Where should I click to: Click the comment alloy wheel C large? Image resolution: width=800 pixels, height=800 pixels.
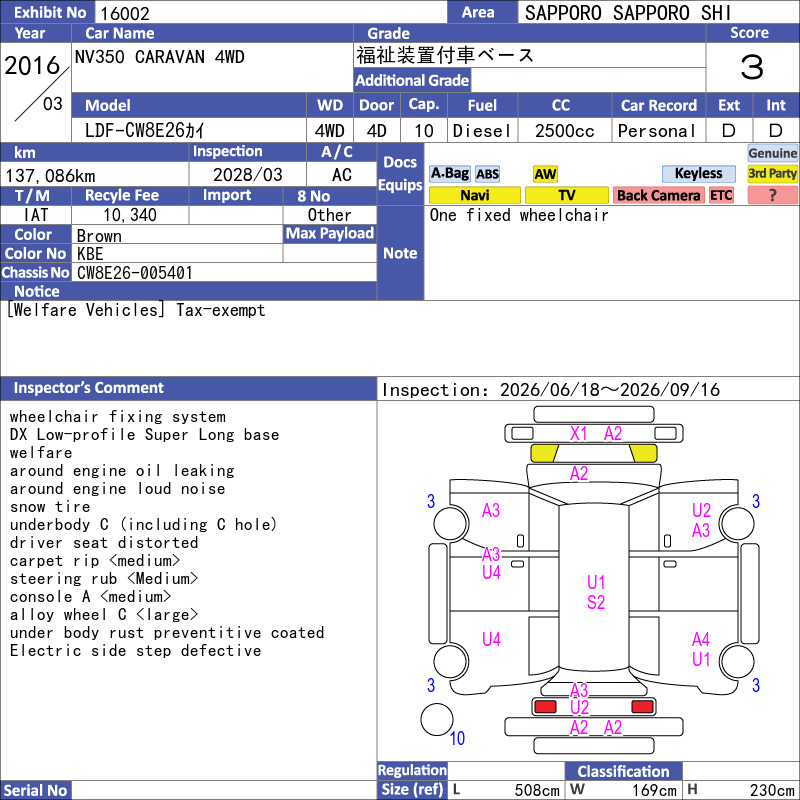[x=104, y=615]
